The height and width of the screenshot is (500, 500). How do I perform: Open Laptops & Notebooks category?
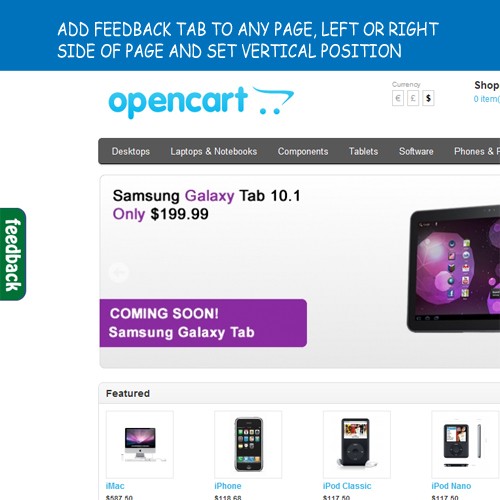point(214,151)
